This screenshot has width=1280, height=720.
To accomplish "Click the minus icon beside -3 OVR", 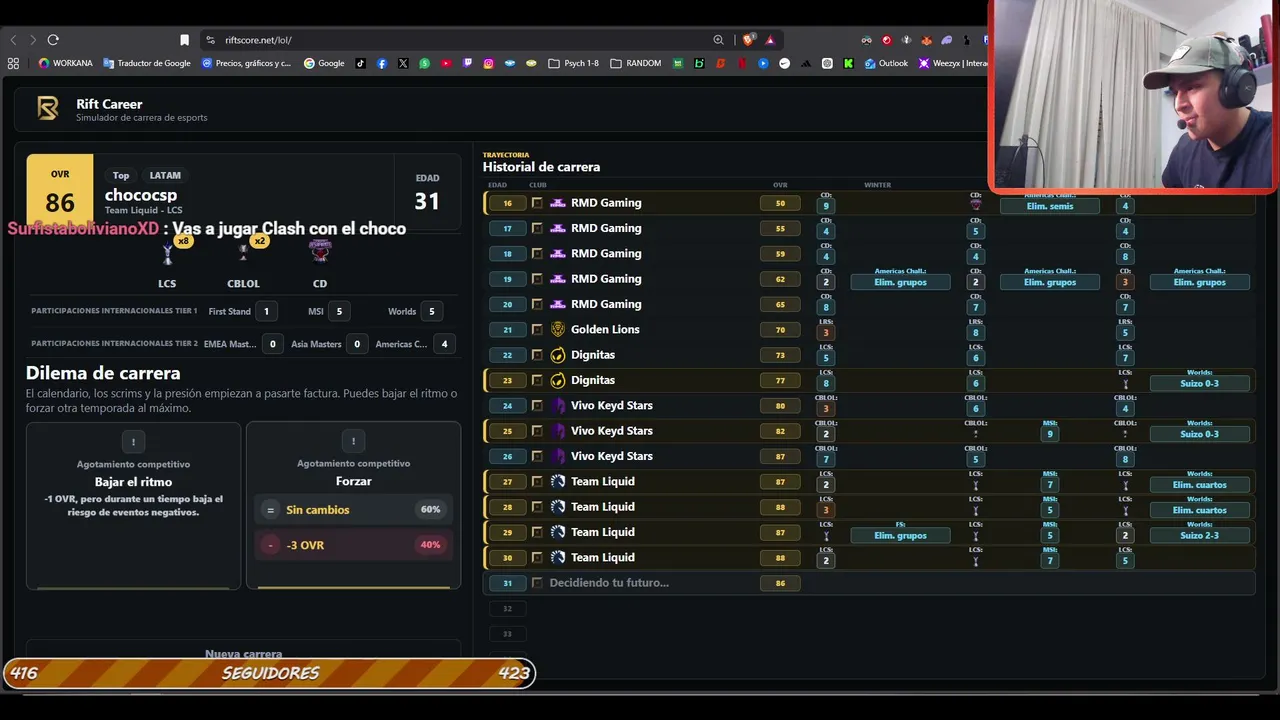I will click(x=270, y=545).
